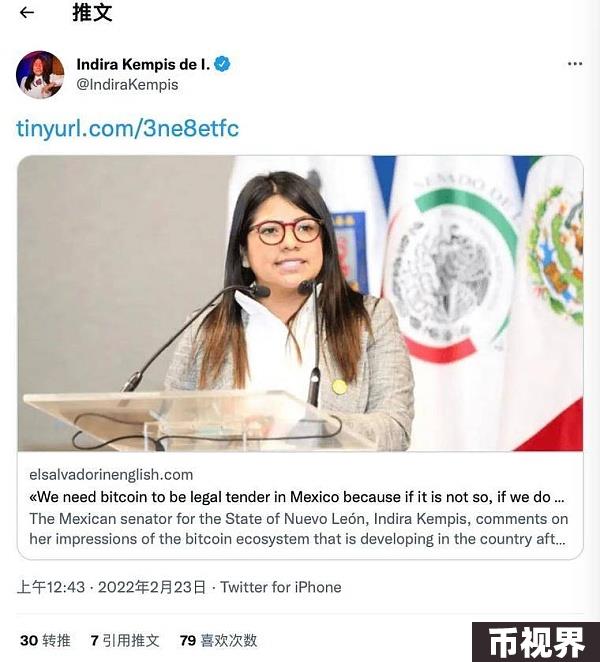
Task: Click the 币视界 watermark logo
Action: [536, 642]
